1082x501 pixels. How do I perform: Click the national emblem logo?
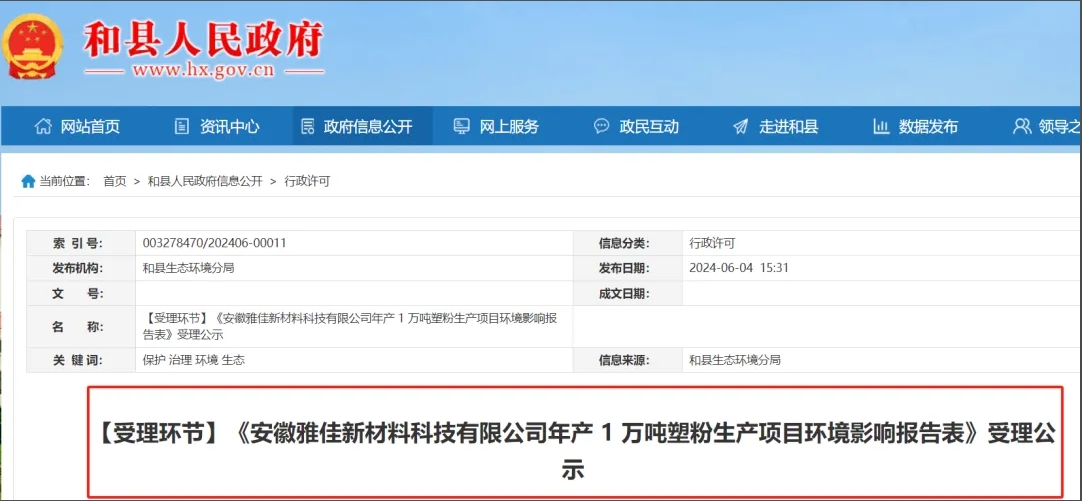(x=33, y=47)
